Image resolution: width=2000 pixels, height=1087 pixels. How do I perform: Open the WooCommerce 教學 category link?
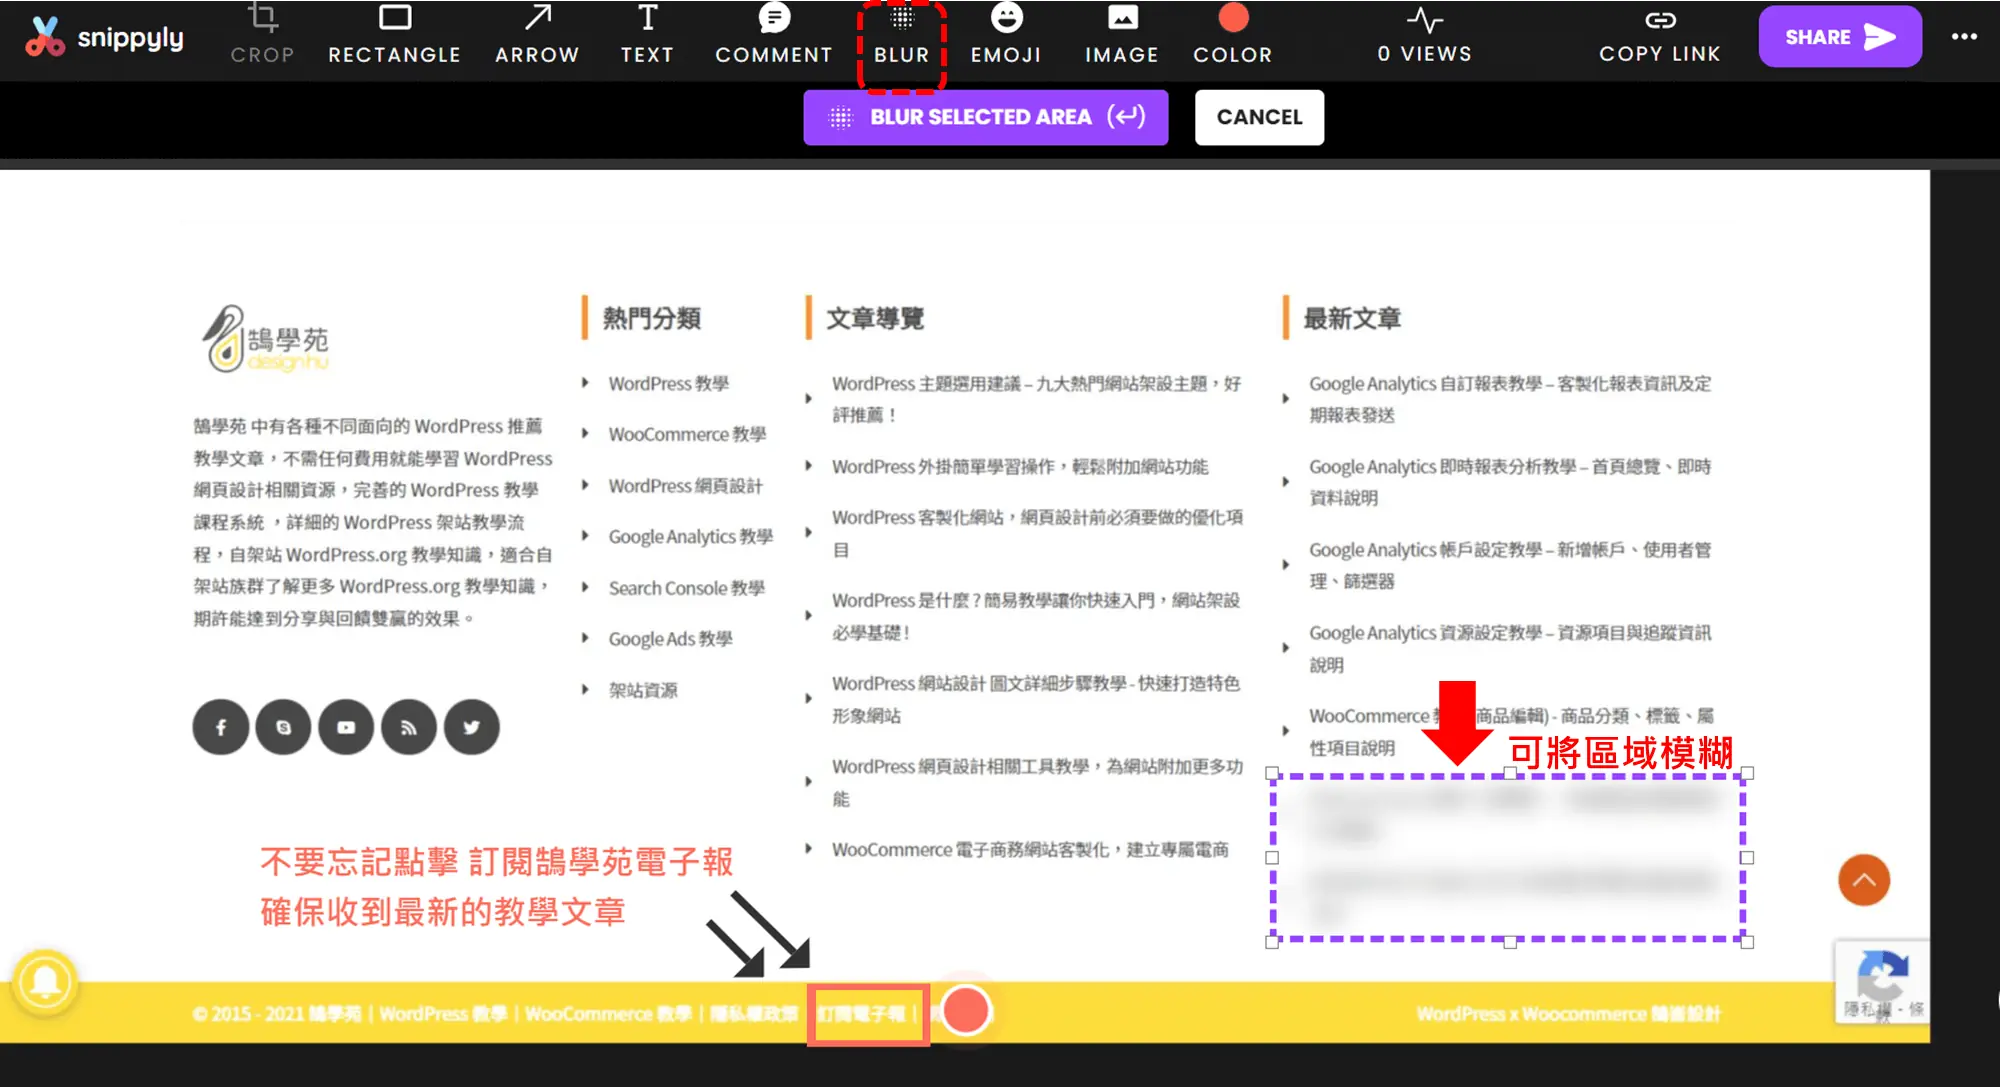[687, 435]
